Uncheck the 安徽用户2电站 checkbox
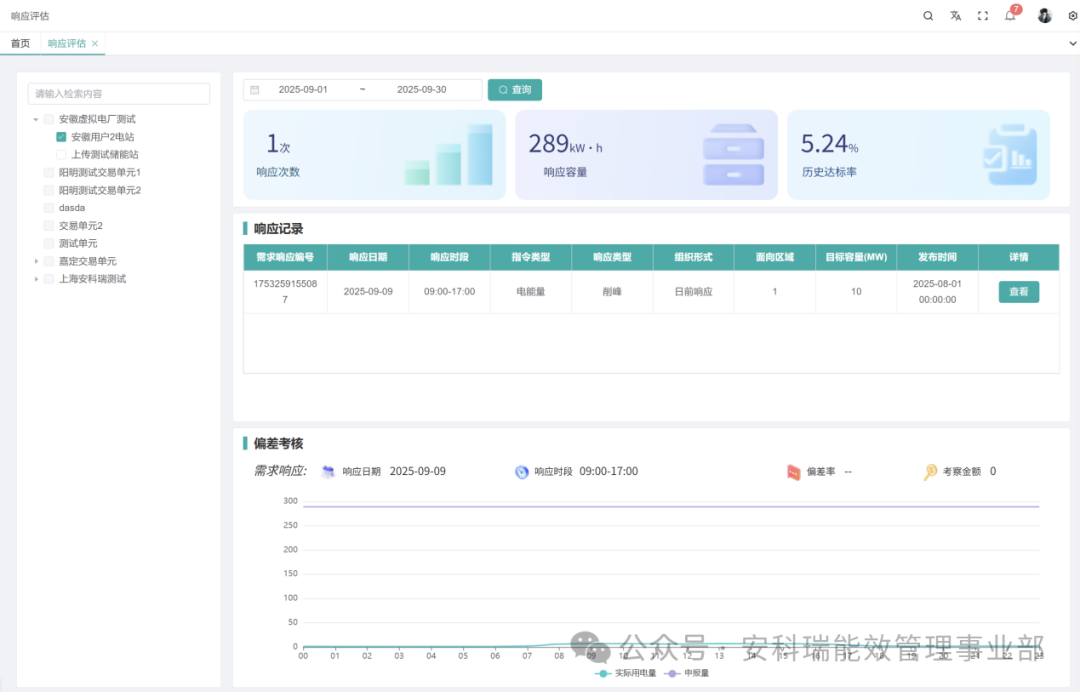 61,137
